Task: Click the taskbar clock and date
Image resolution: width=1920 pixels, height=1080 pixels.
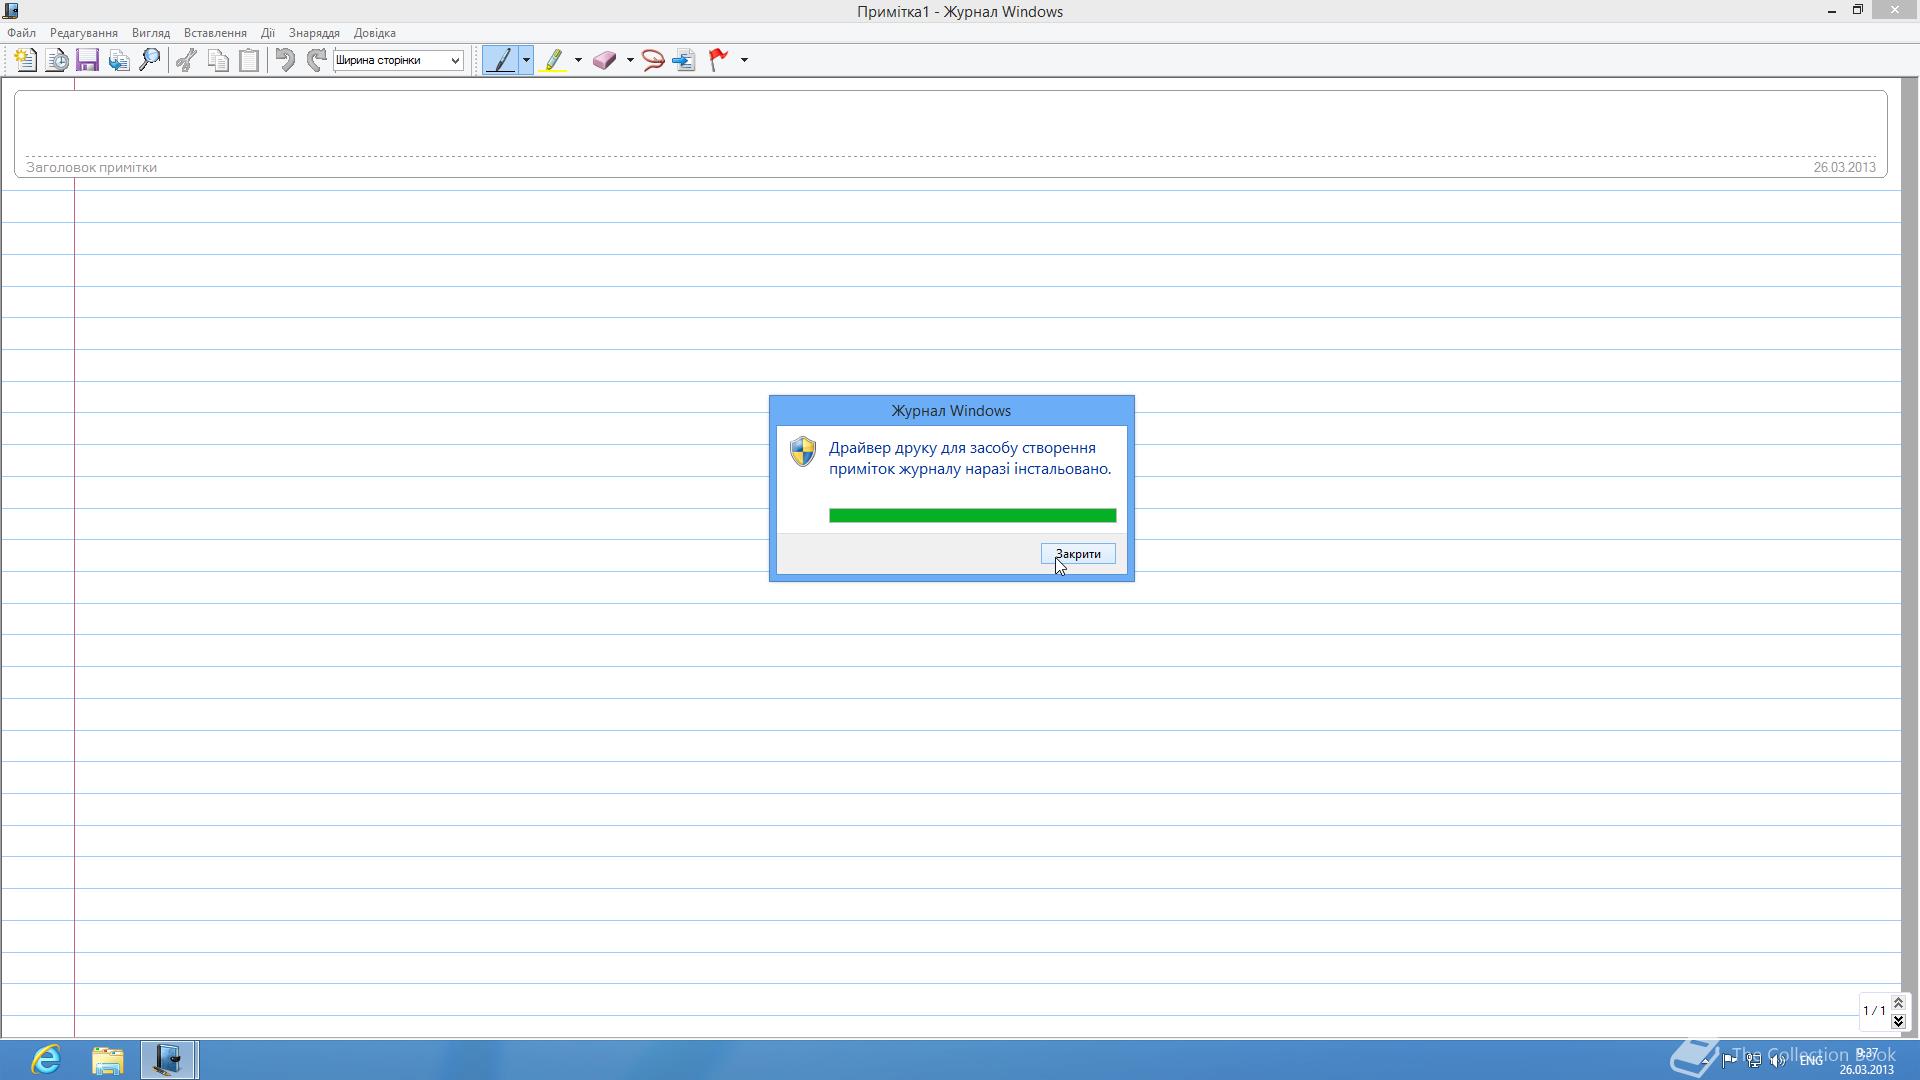Action: [1867, 1061]
